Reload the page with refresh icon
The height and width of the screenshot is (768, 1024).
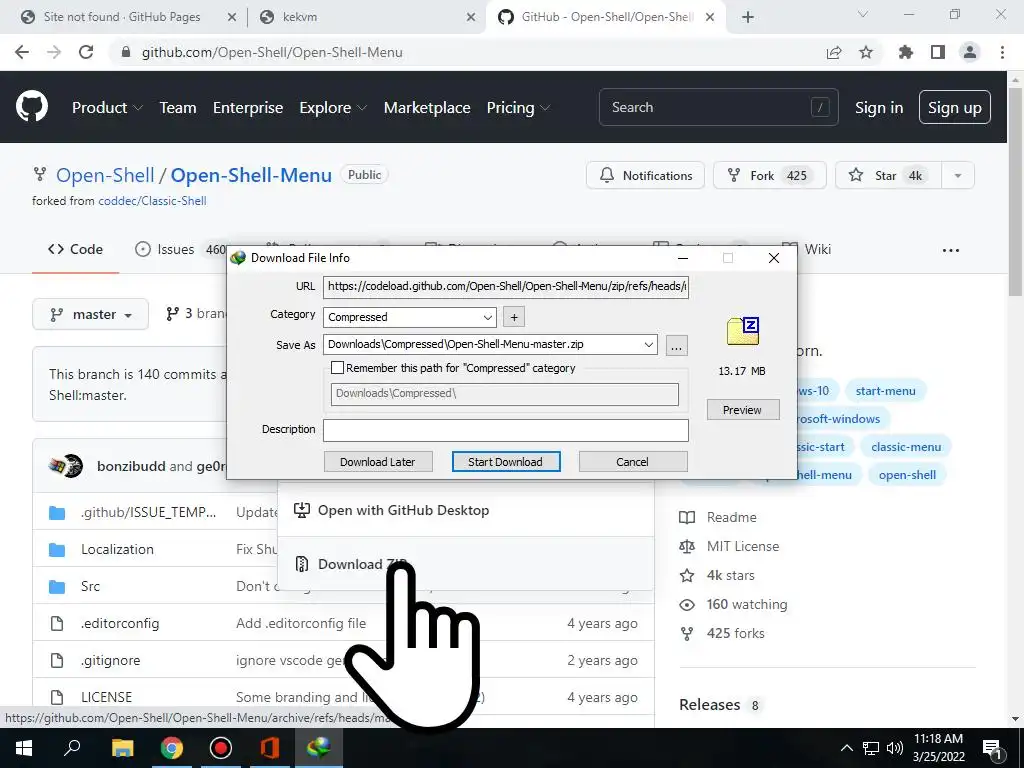click(86, 52)
